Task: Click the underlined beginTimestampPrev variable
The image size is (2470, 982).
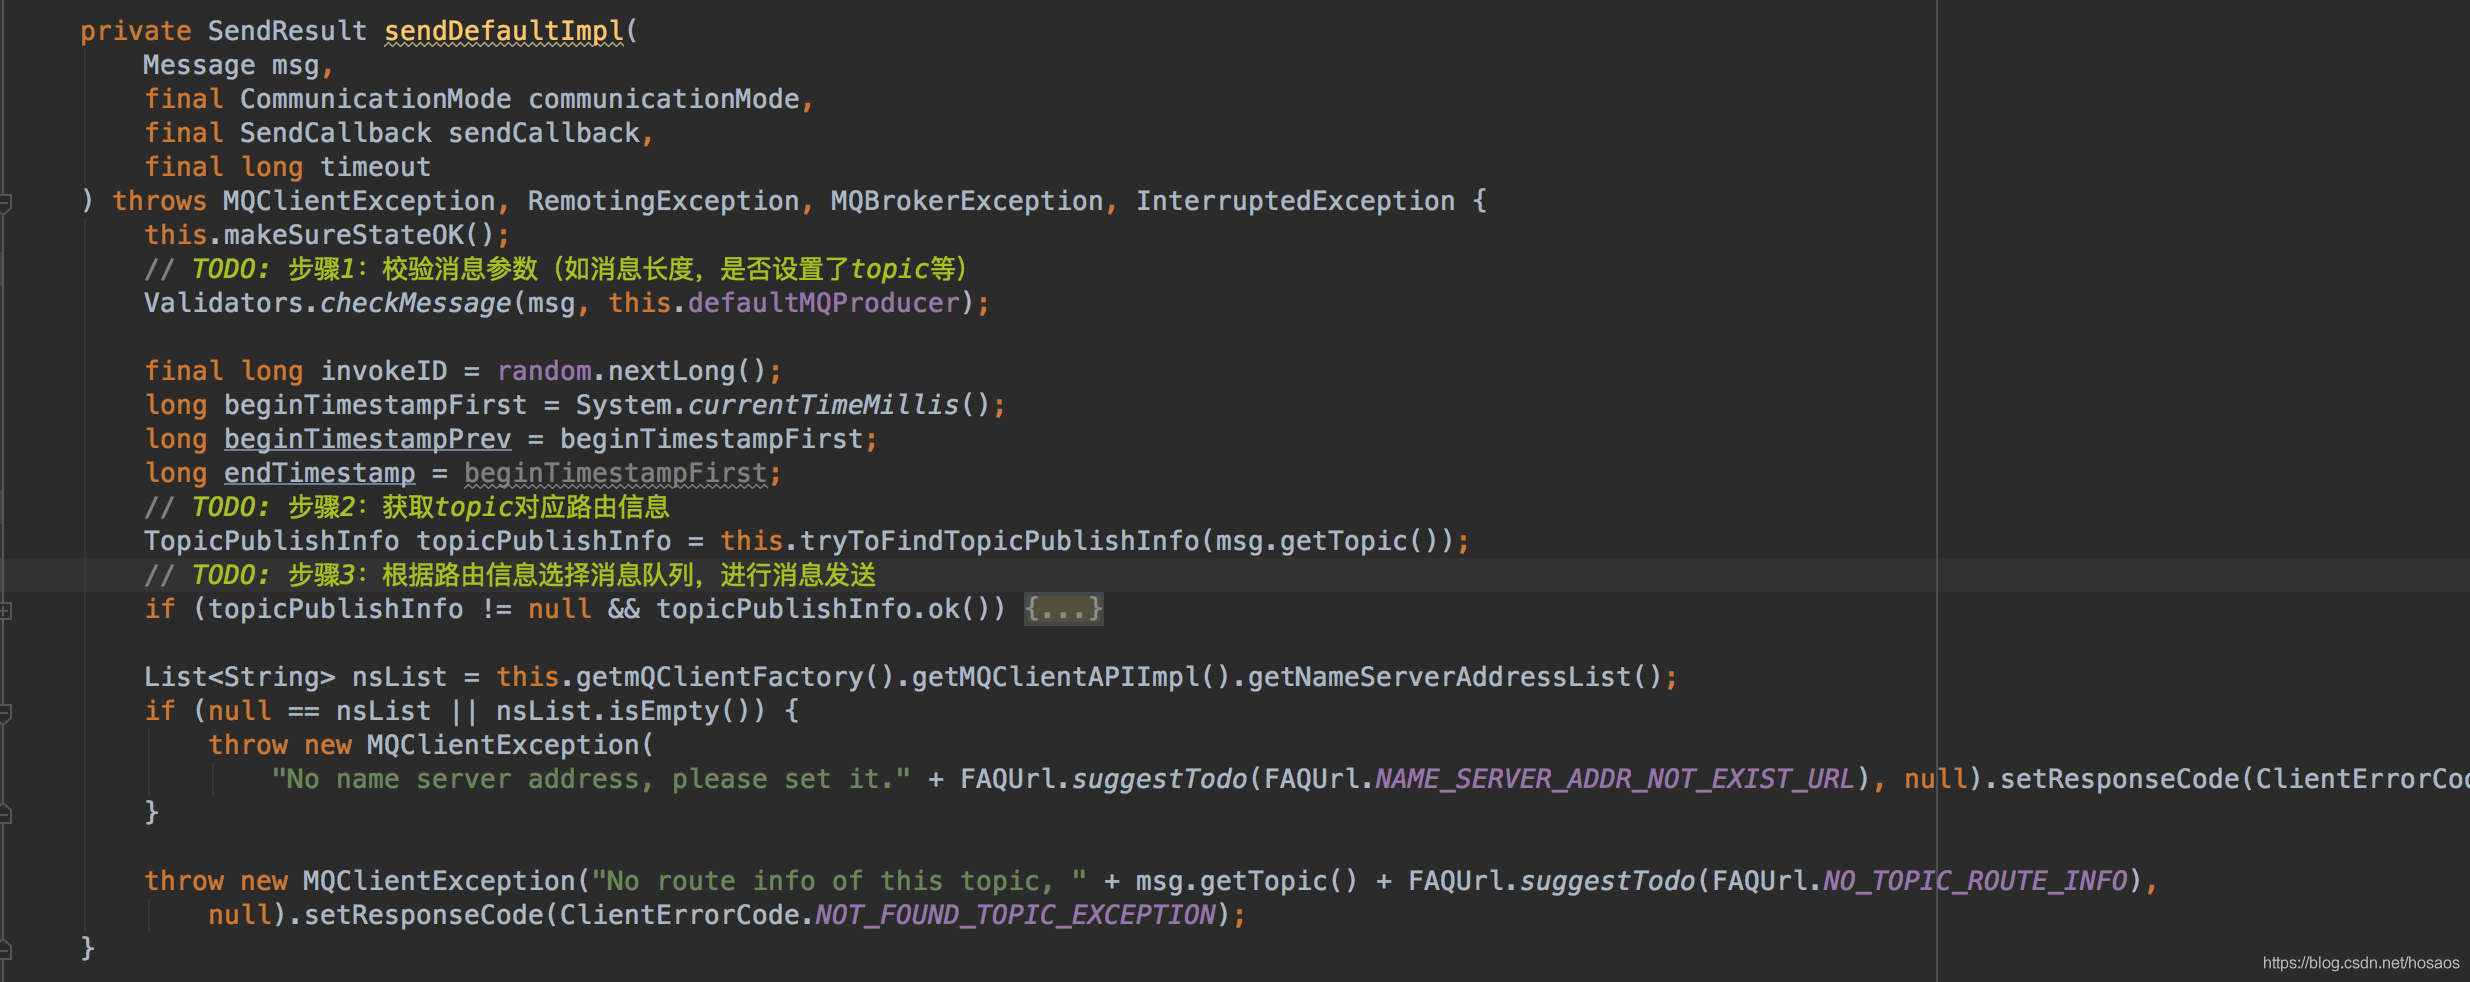Action: [x=367, y=440]
